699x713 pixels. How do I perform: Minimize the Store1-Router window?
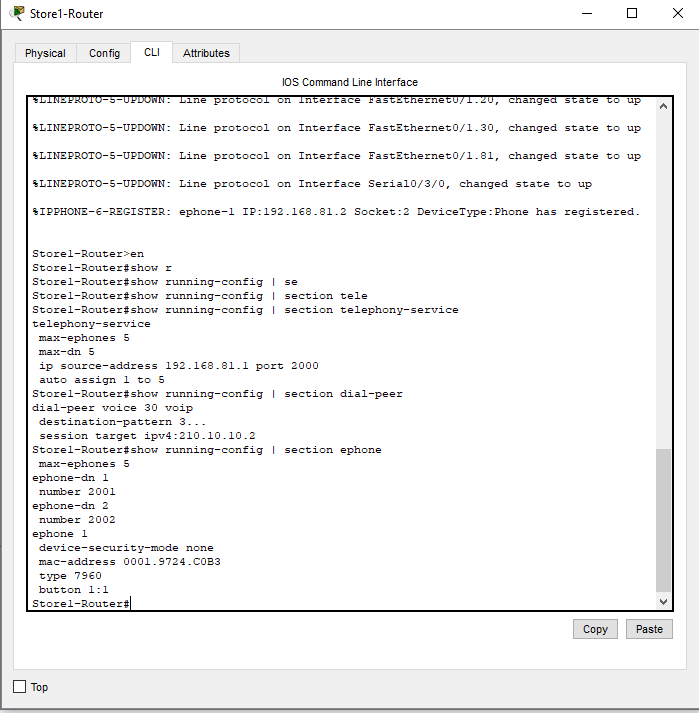pos(585,13)
